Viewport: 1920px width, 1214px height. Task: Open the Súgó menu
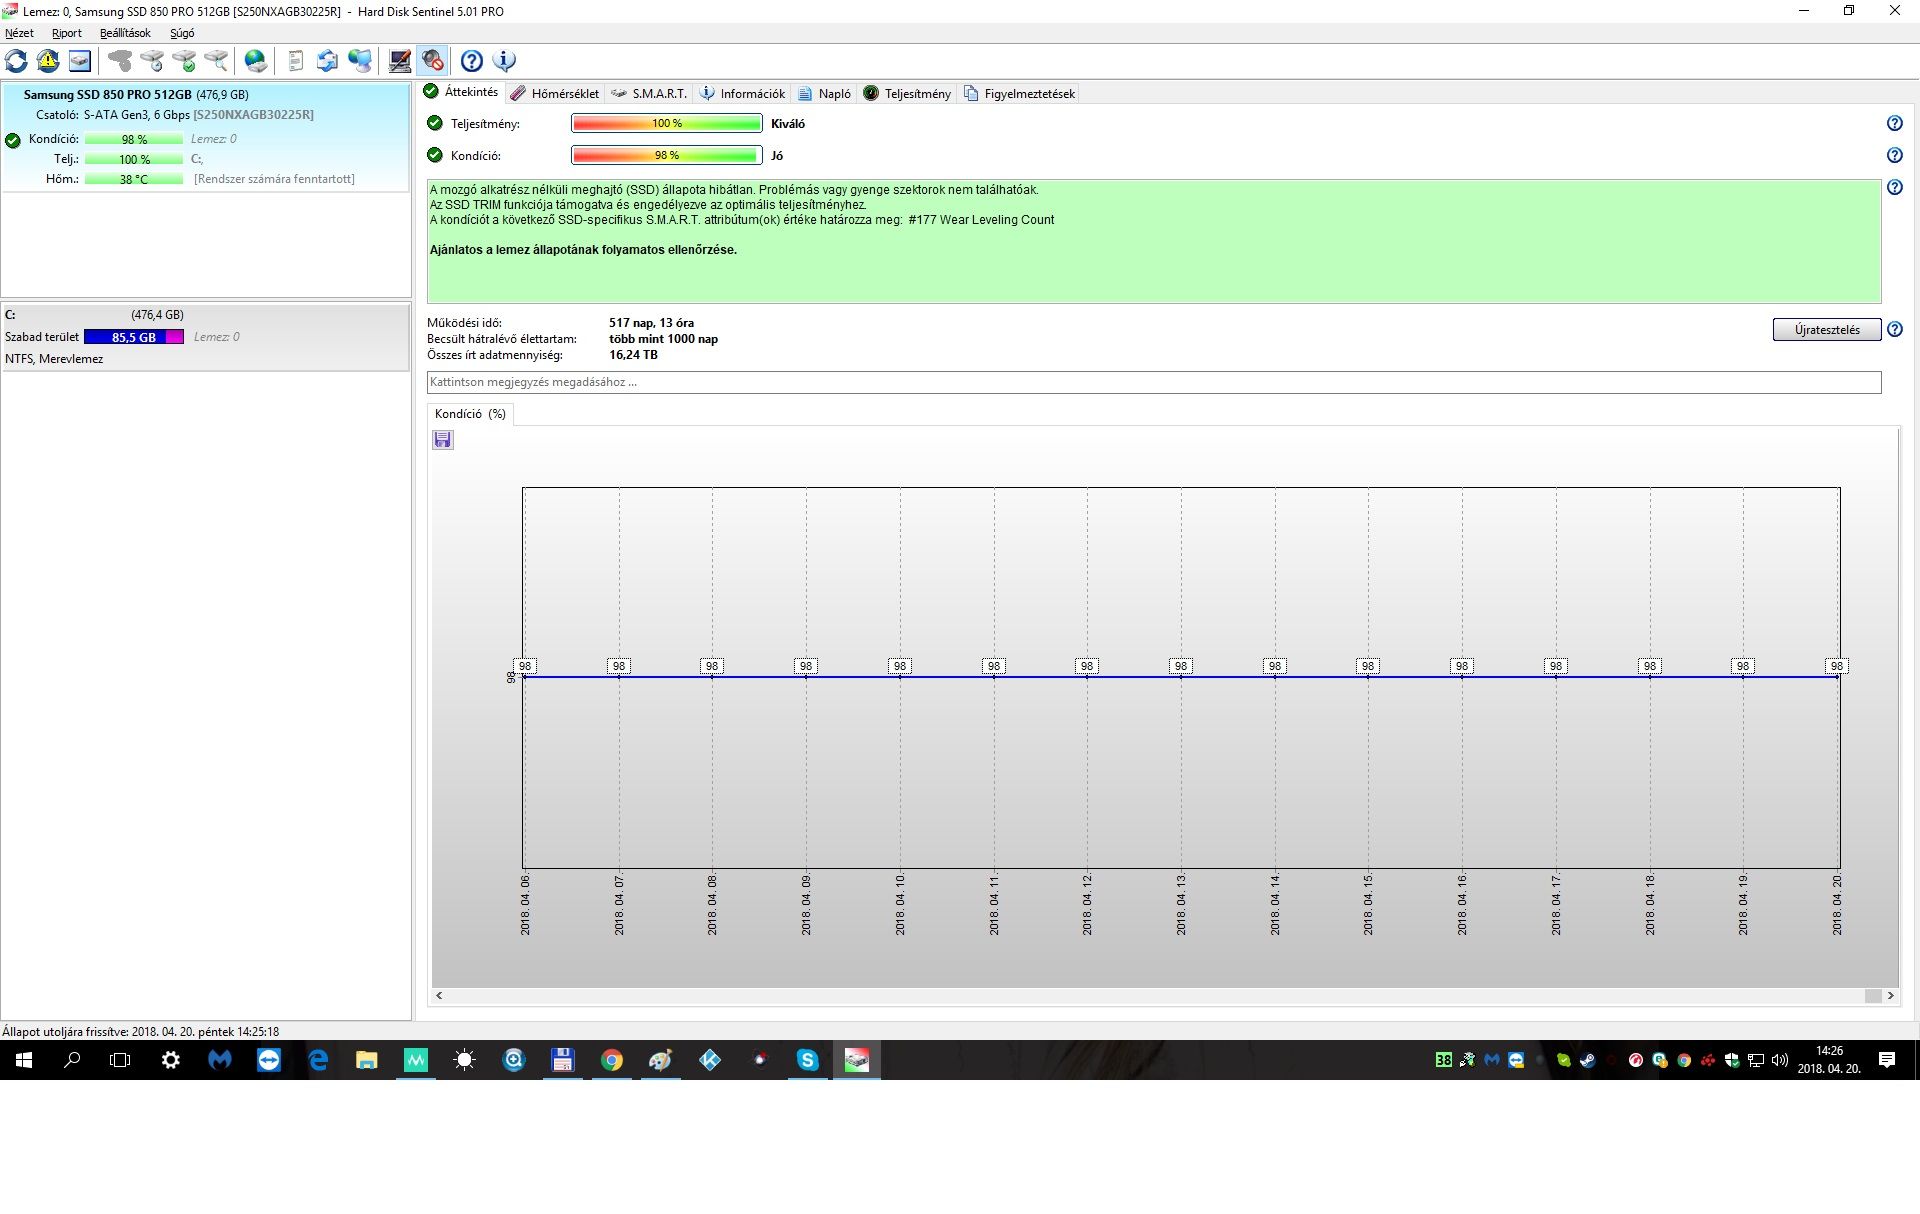click(182, 33)
